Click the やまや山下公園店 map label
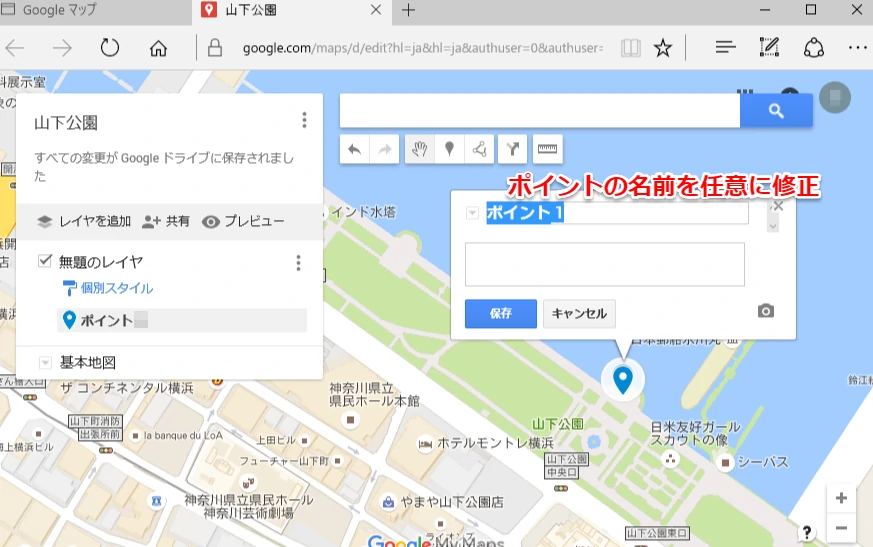 pyautogui.click(x=452, y=502)
